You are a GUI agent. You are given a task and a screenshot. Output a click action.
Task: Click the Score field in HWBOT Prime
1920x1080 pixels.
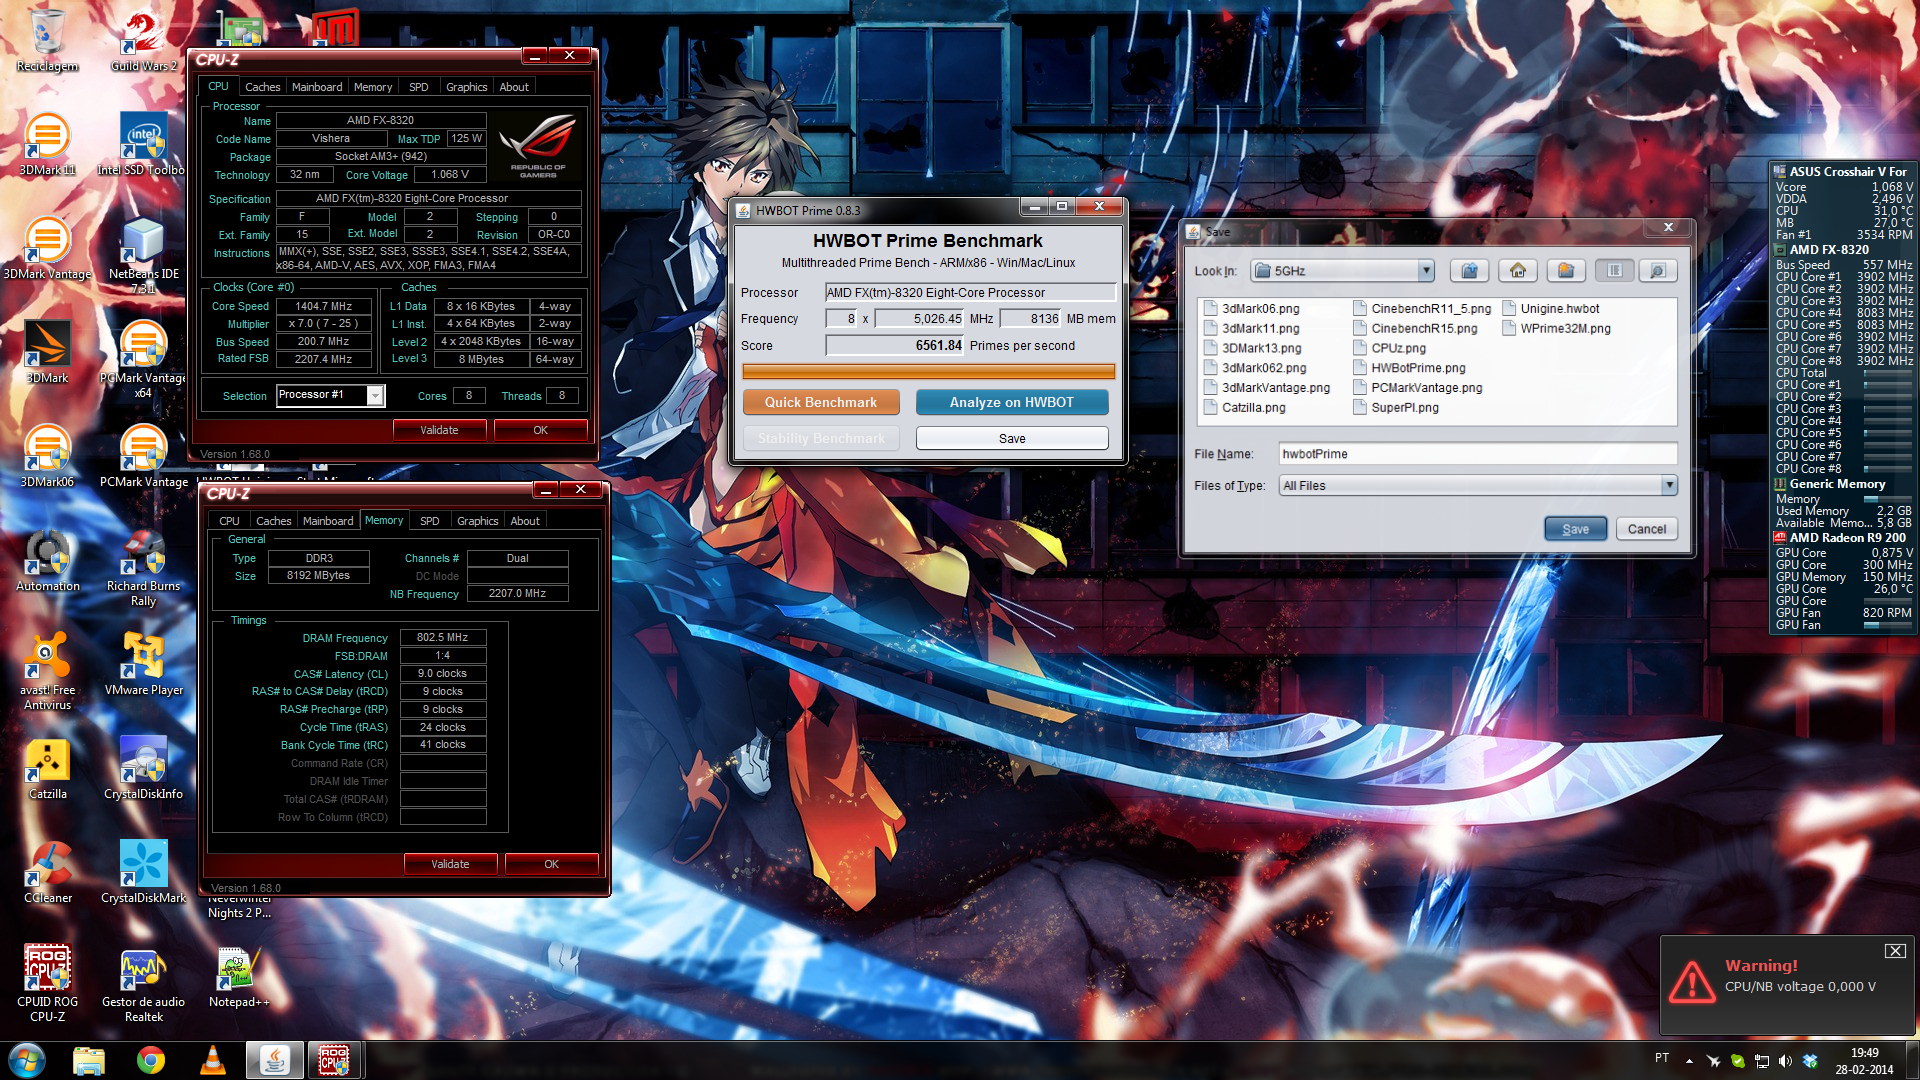tap(895, 346)
